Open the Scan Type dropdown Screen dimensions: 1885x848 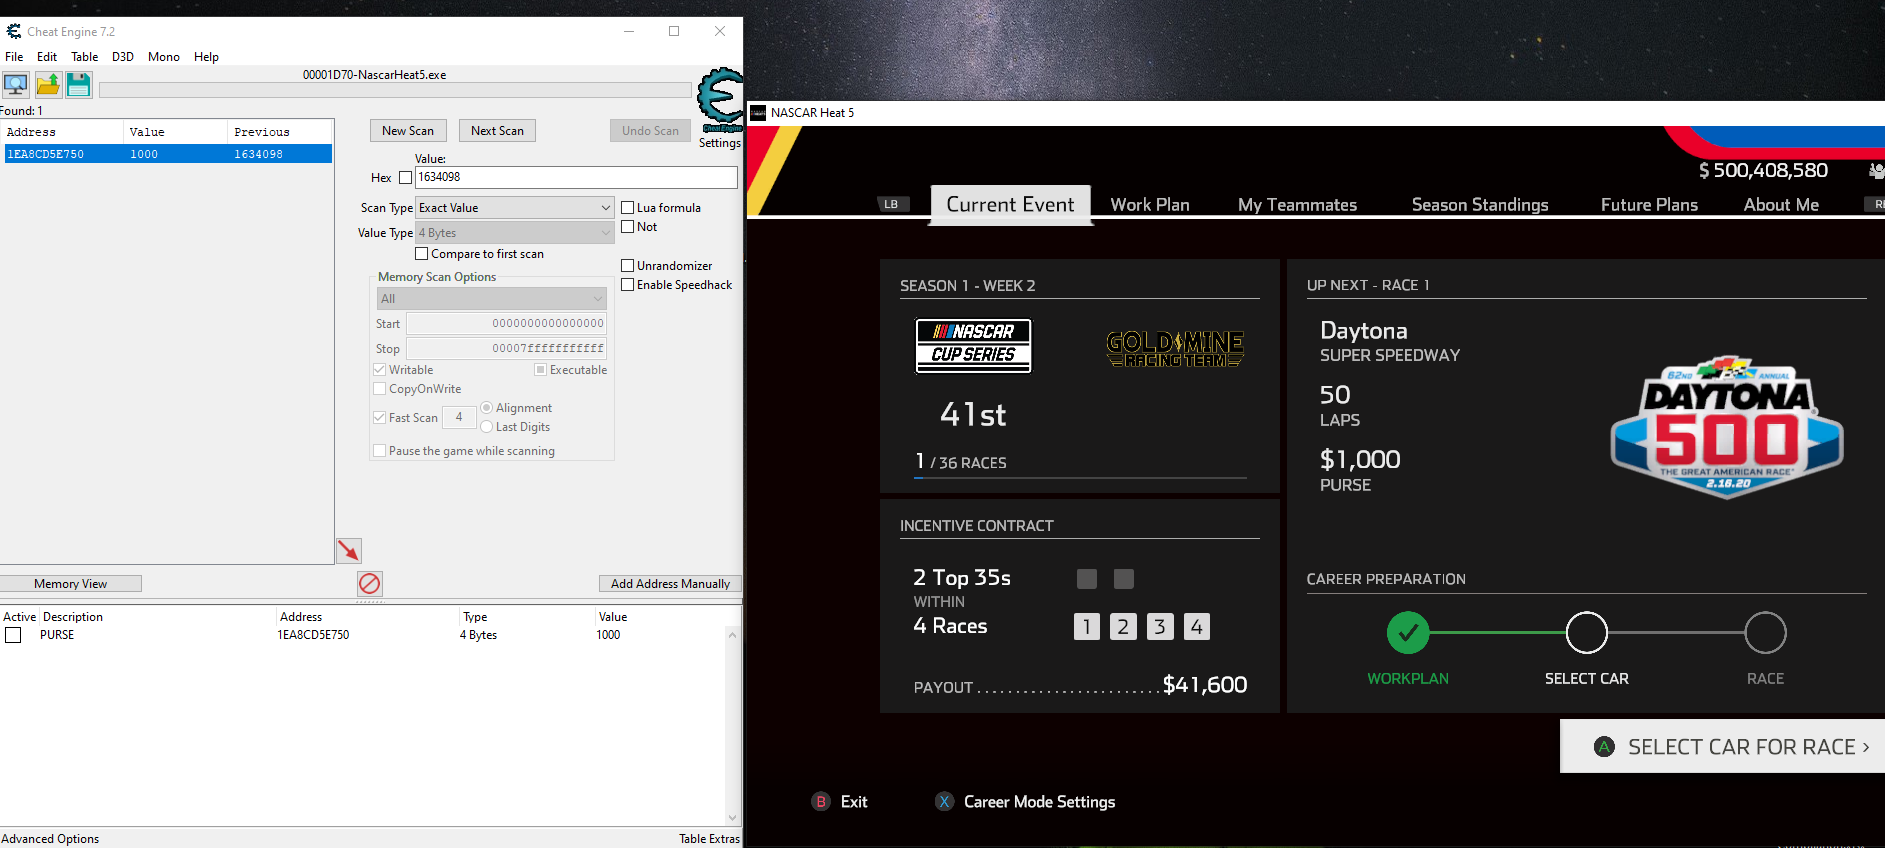tap(514, 208)
